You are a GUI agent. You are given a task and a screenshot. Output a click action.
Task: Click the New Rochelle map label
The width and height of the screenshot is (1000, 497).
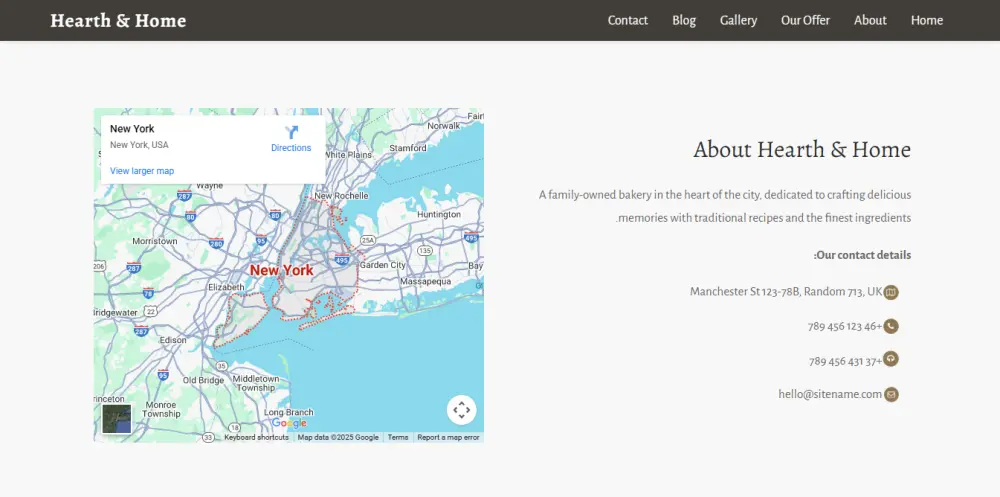[341, 196]
